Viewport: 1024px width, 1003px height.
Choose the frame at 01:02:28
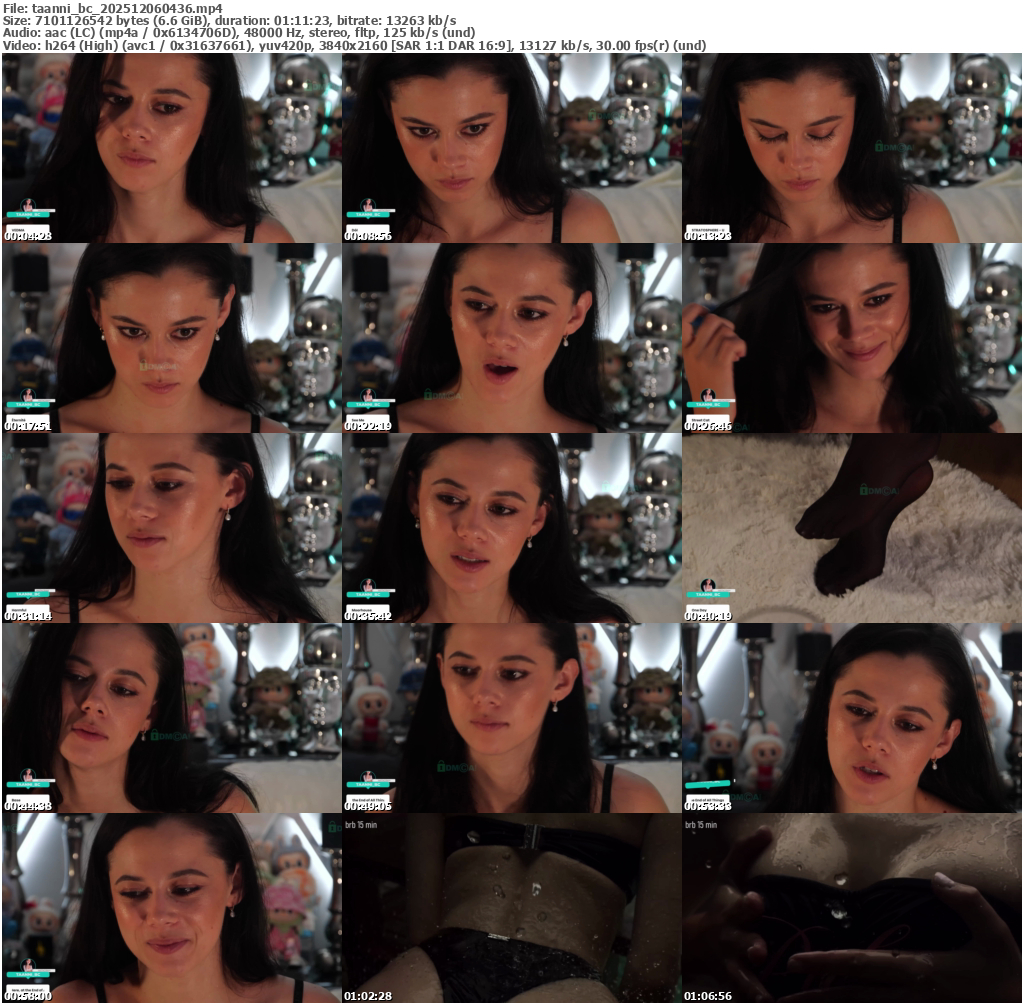click(512, 908)
